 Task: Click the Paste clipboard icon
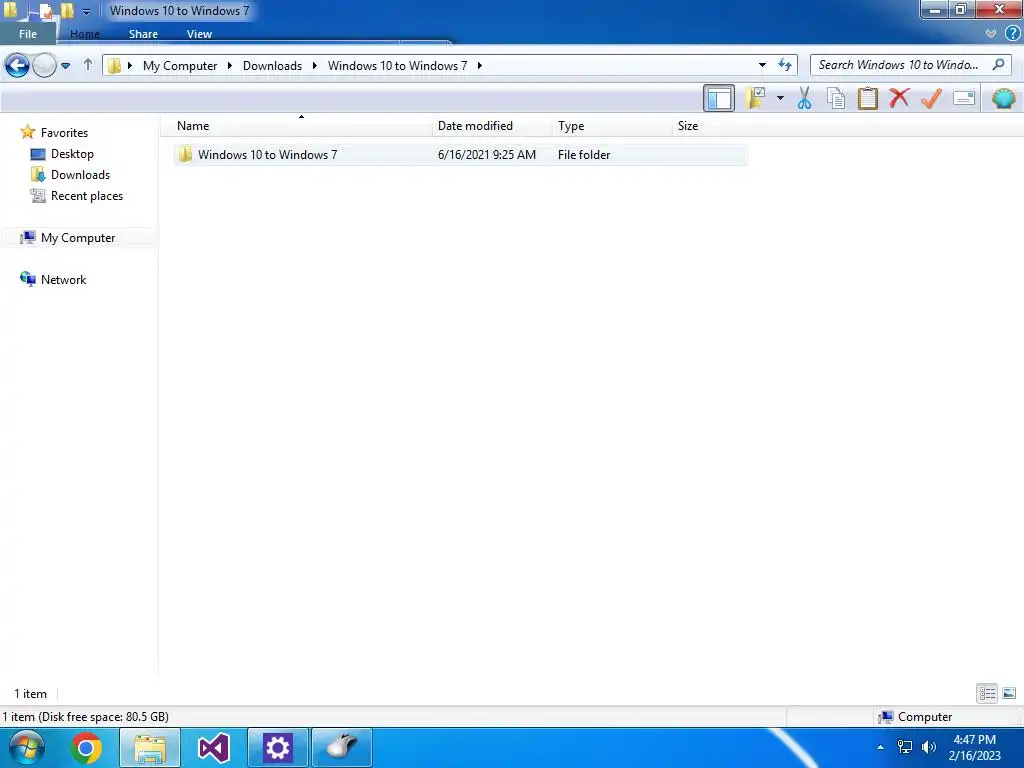tap(867, 99)
